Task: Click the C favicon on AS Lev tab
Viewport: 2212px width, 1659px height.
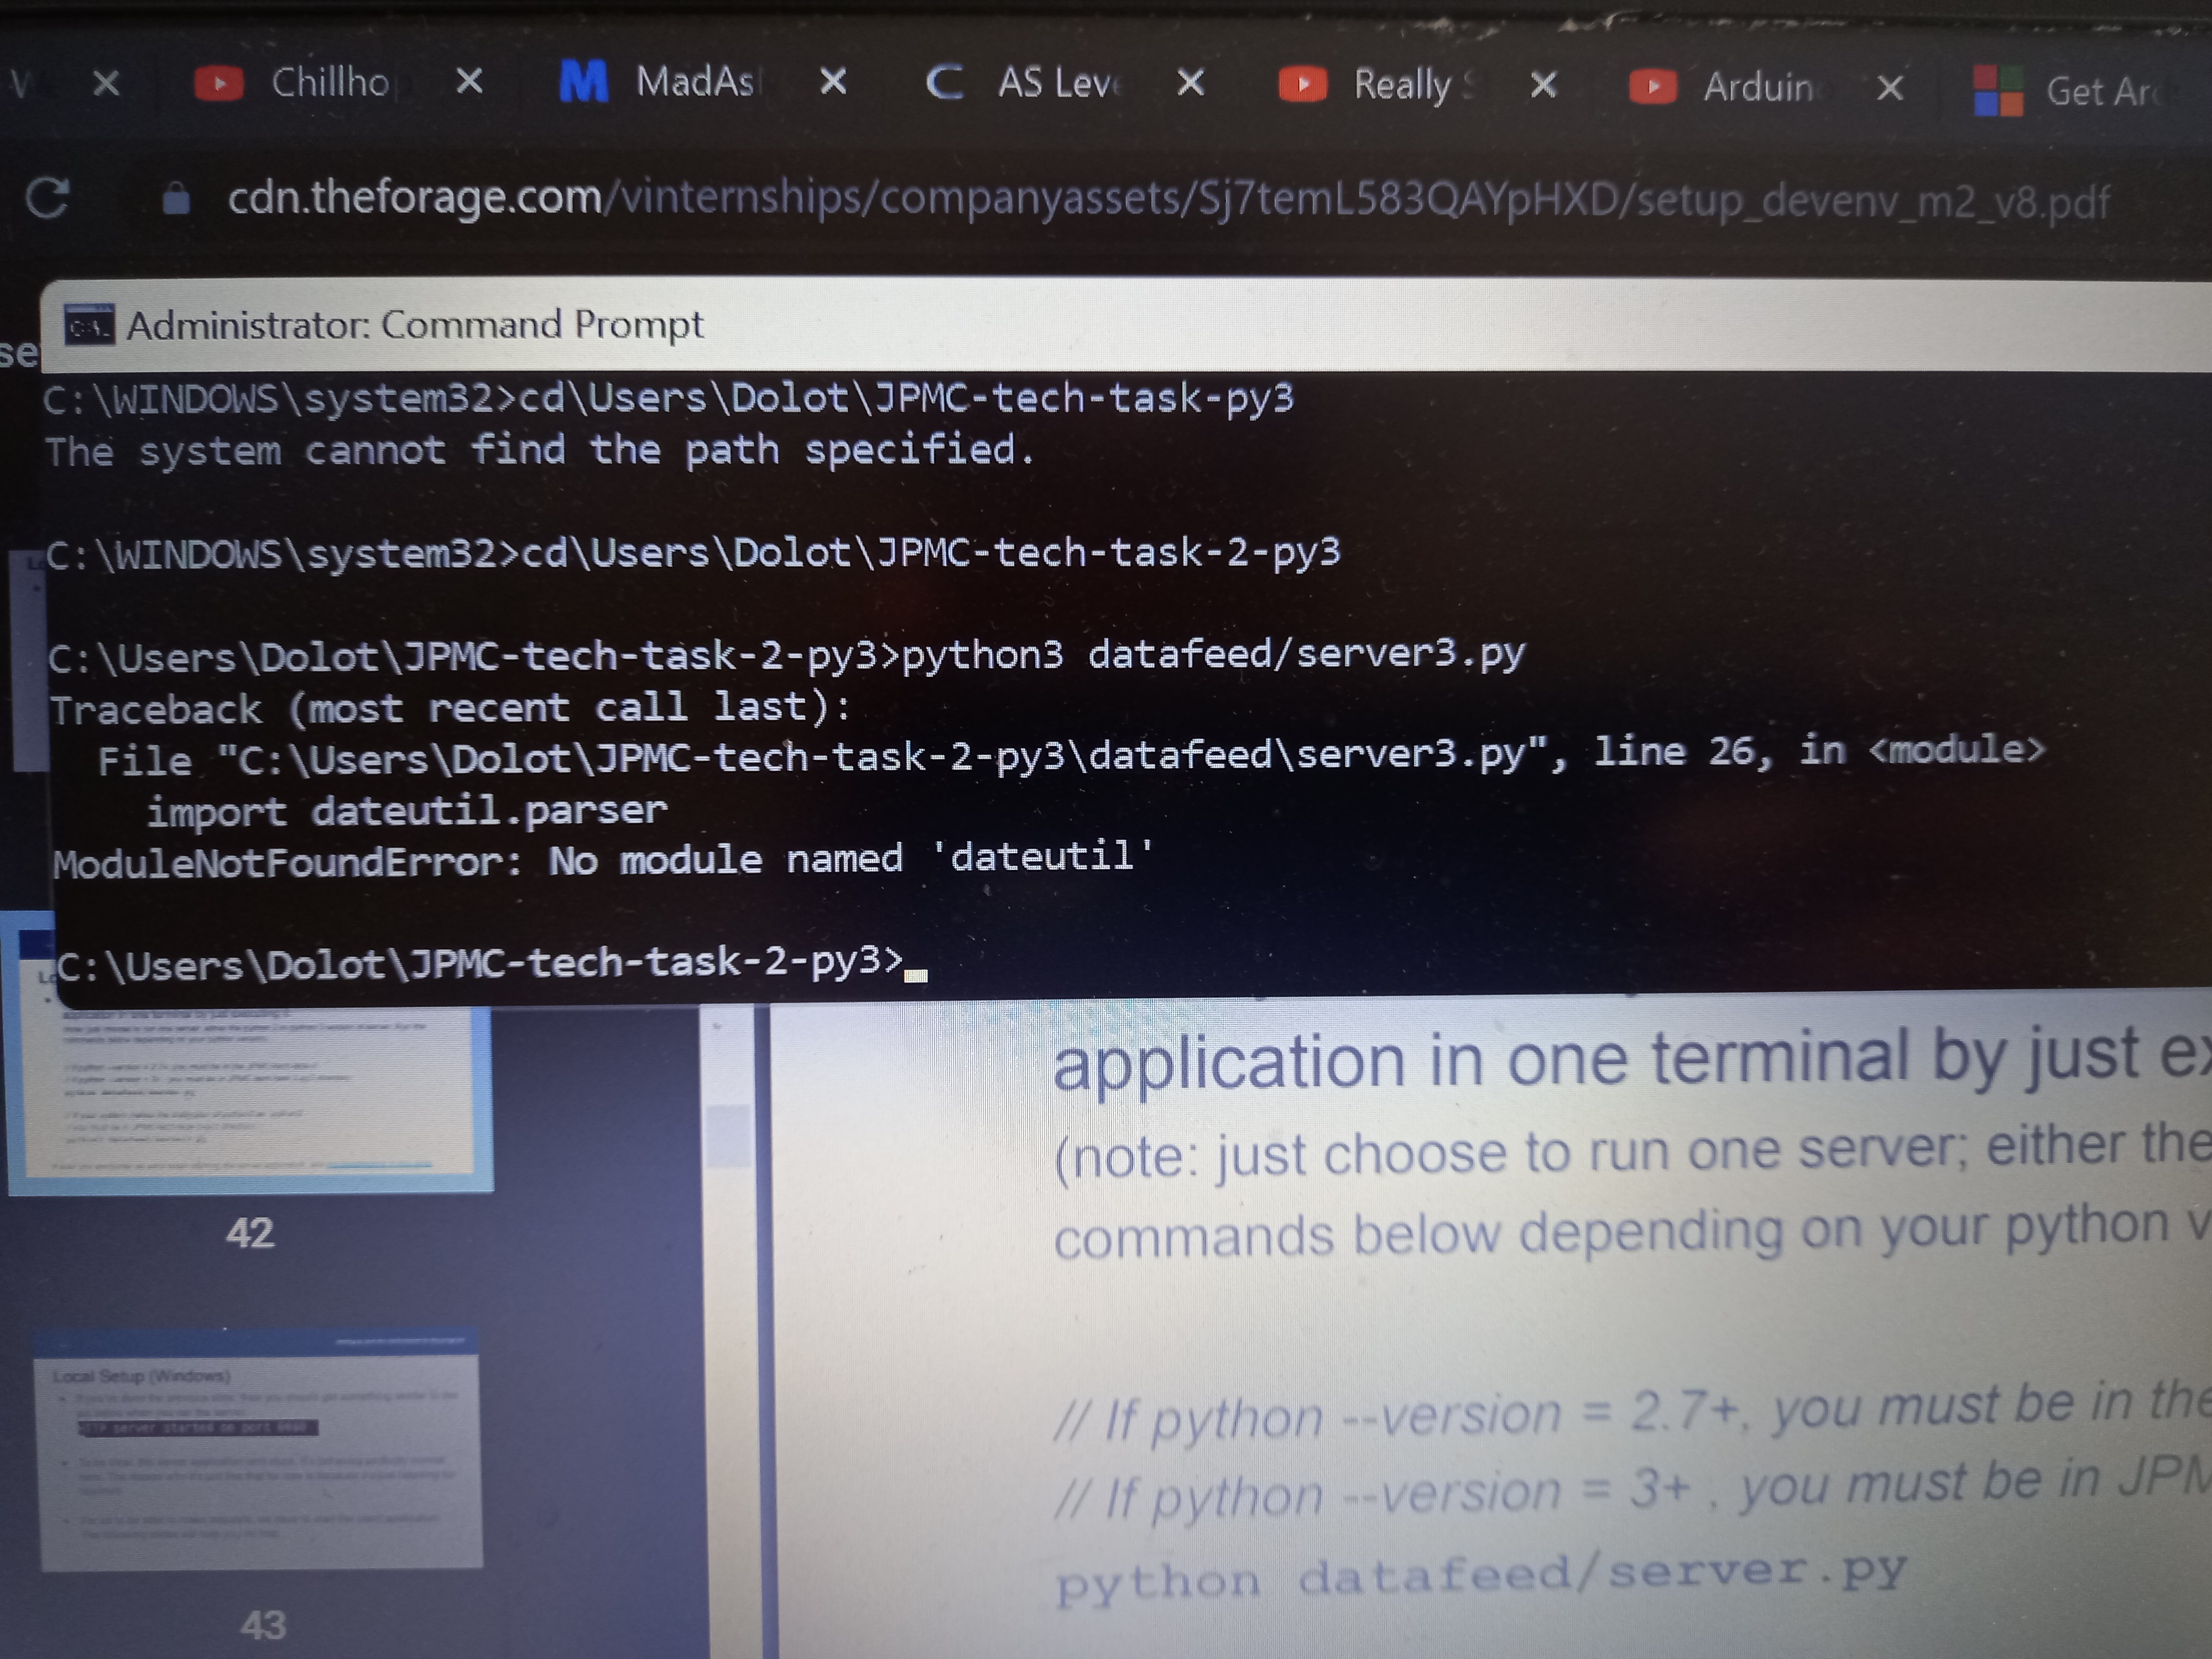Action: click(x=944, y=82)
